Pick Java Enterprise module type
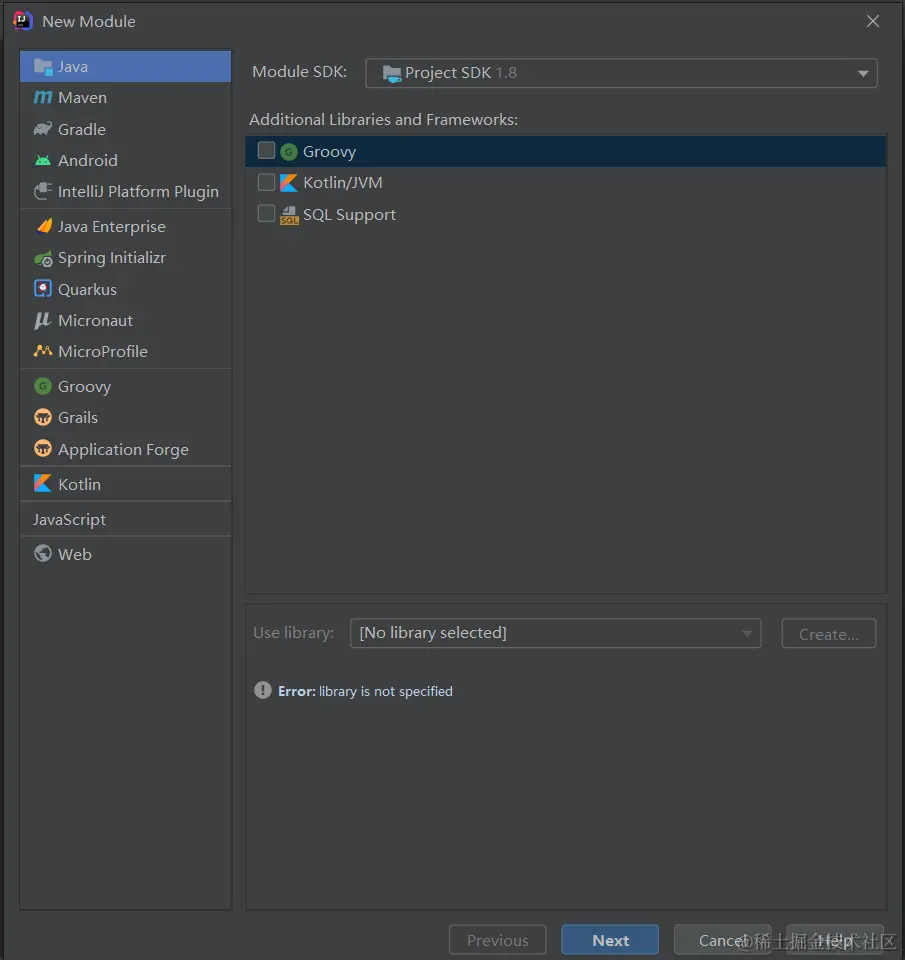The width and height of the screenshot is (905, 960). (126, 227)
